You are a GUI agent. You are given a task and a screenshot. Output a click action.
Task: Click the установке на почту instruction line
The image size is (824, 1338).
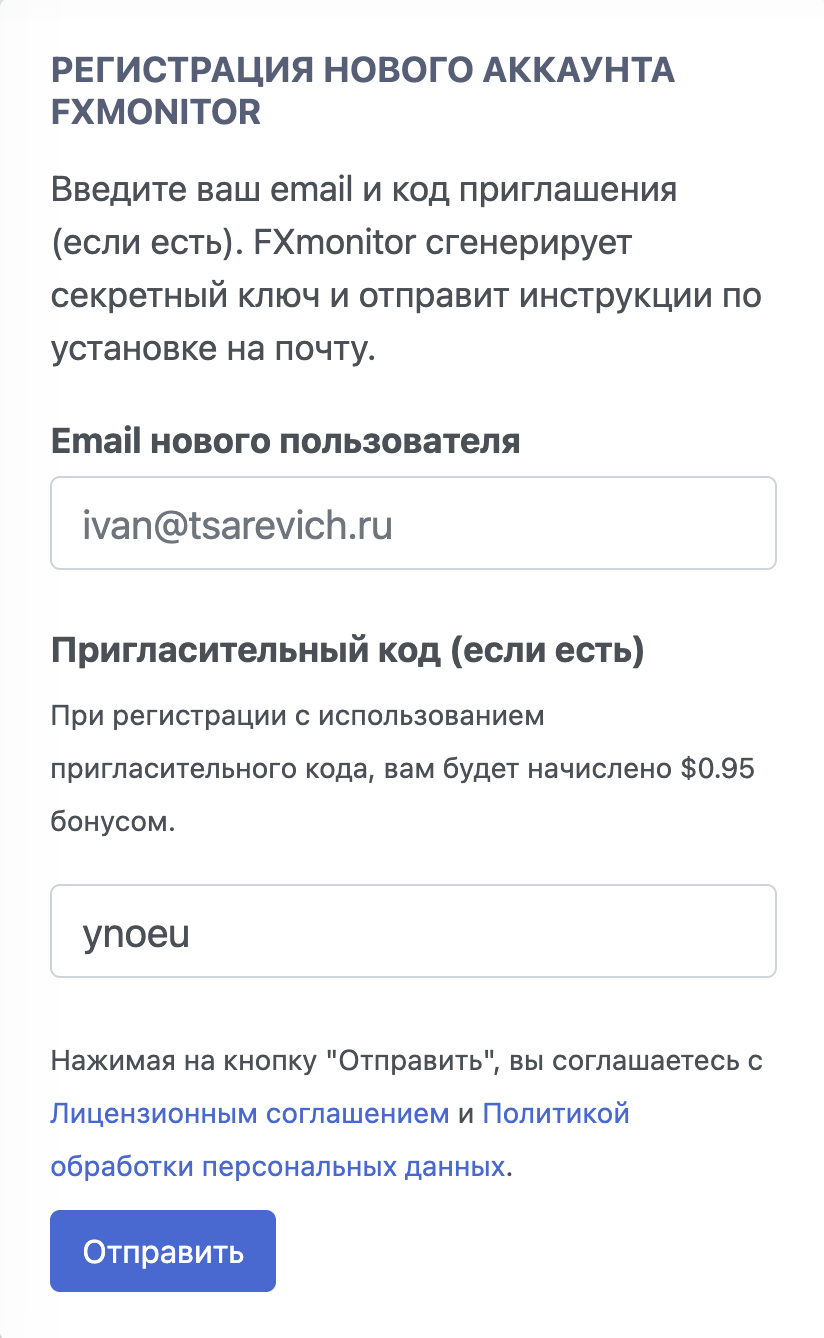tap(213, 351)
